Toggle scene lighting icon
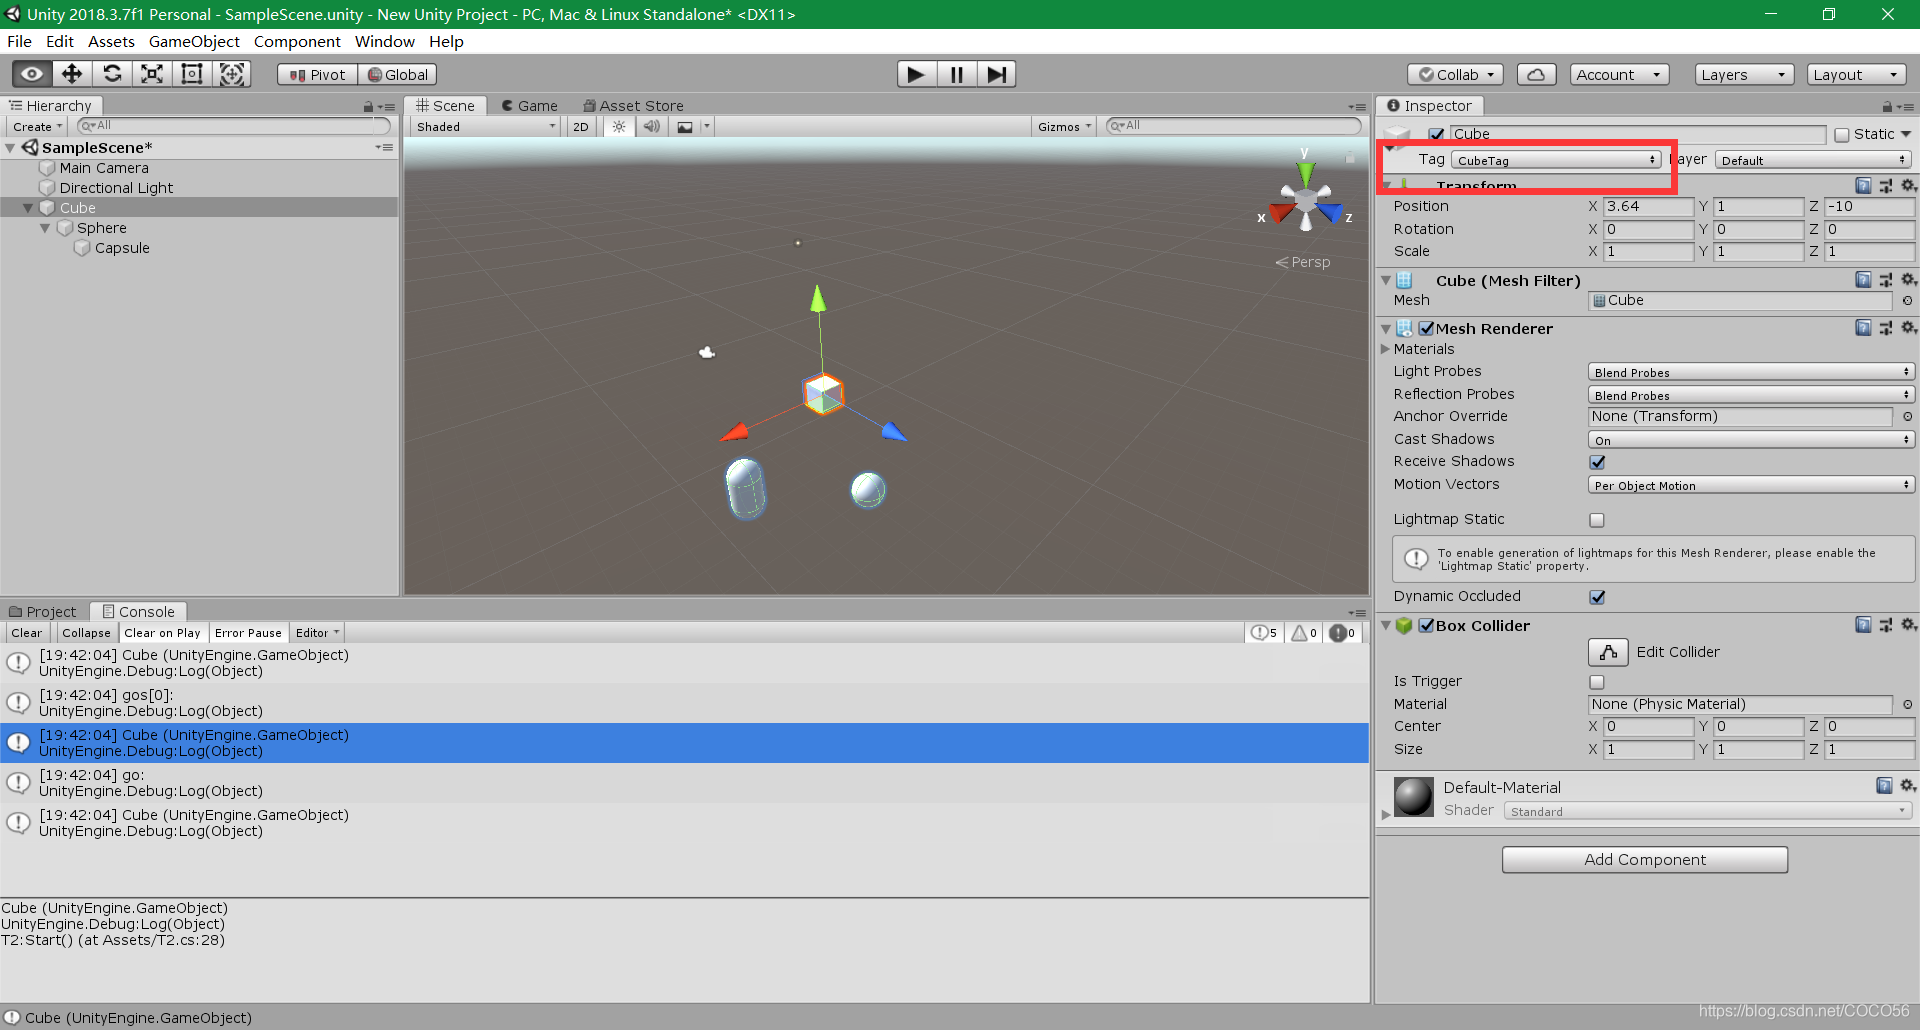This screenshot has height=1030, width=1920. point(619,127)
